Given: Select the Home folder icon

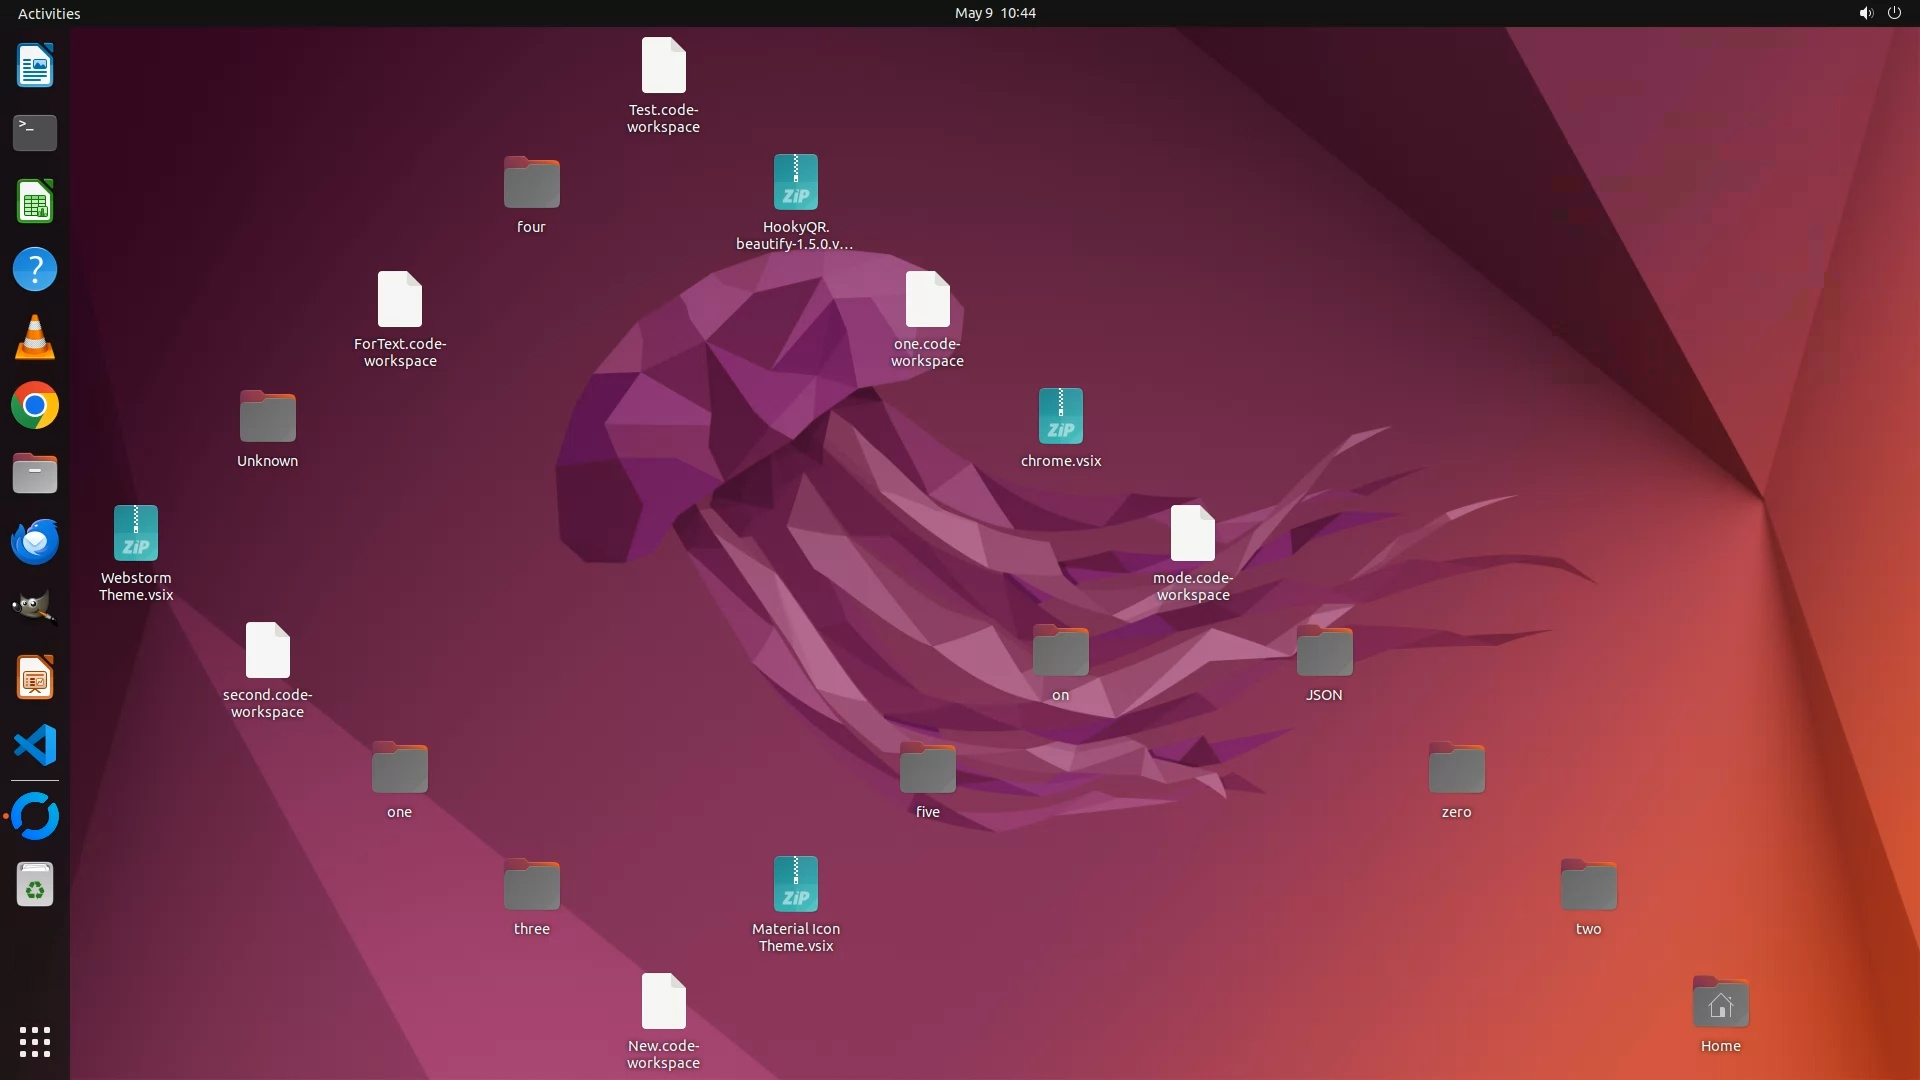Looking at the screenshot, I should [1720, 1003].
